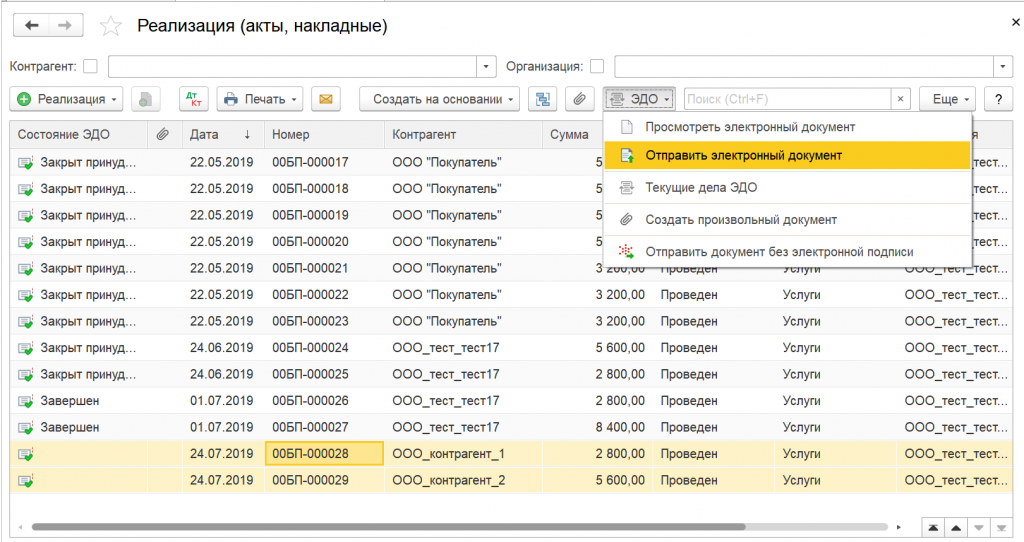Select number 00БП-000021
Viewport: 1024px width, 542px height.
[x=310, y=268]
